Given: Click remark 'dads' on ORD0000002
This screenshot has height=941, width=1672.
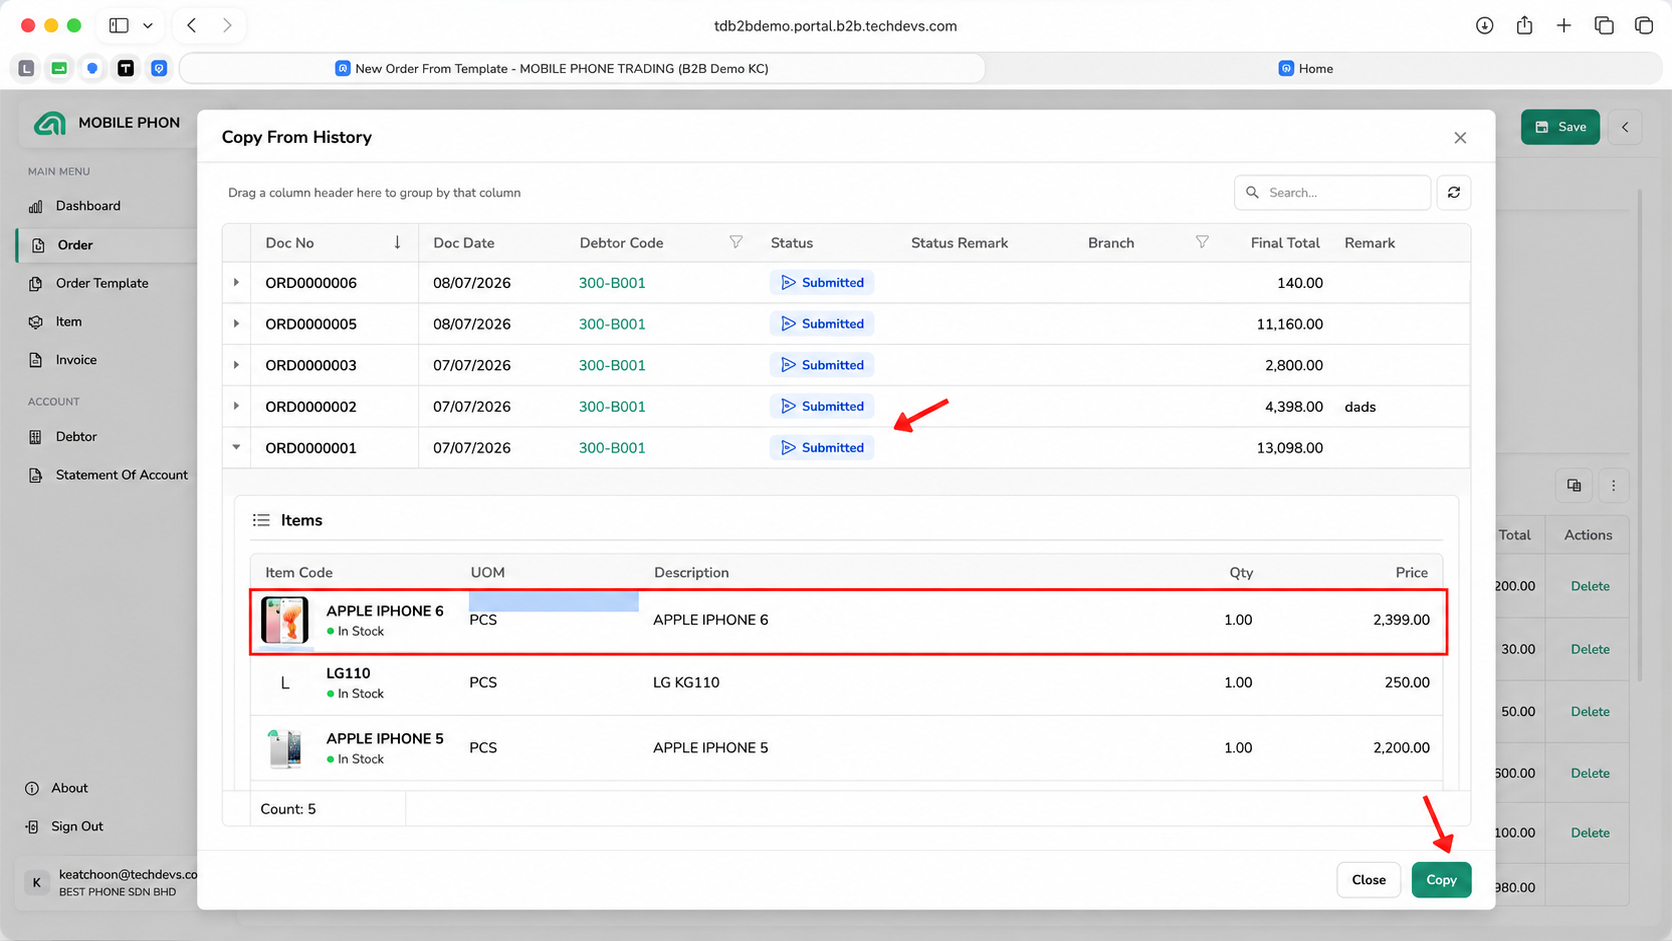Looking at the screenshot, I should tap(1360, 407).
